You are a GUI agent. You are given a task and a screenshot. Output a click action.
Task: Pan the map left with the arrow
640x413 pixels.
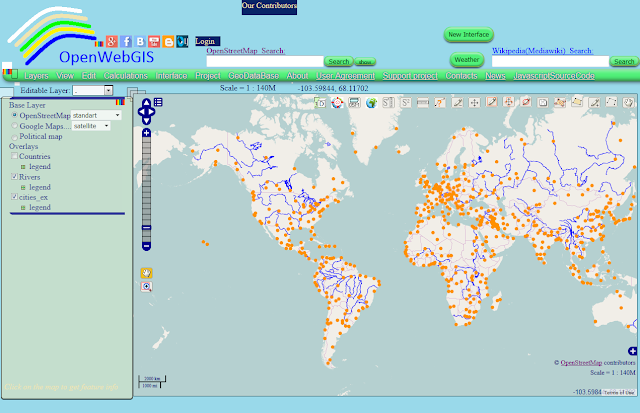pos(141,111)
